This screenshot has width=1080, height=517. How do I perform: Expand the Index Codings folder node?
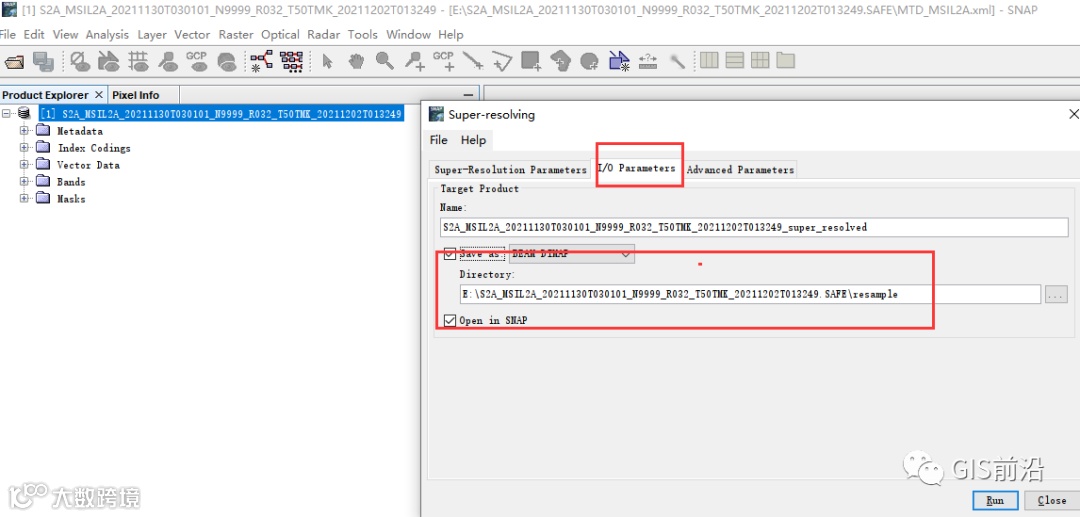(x=25, y=147)
